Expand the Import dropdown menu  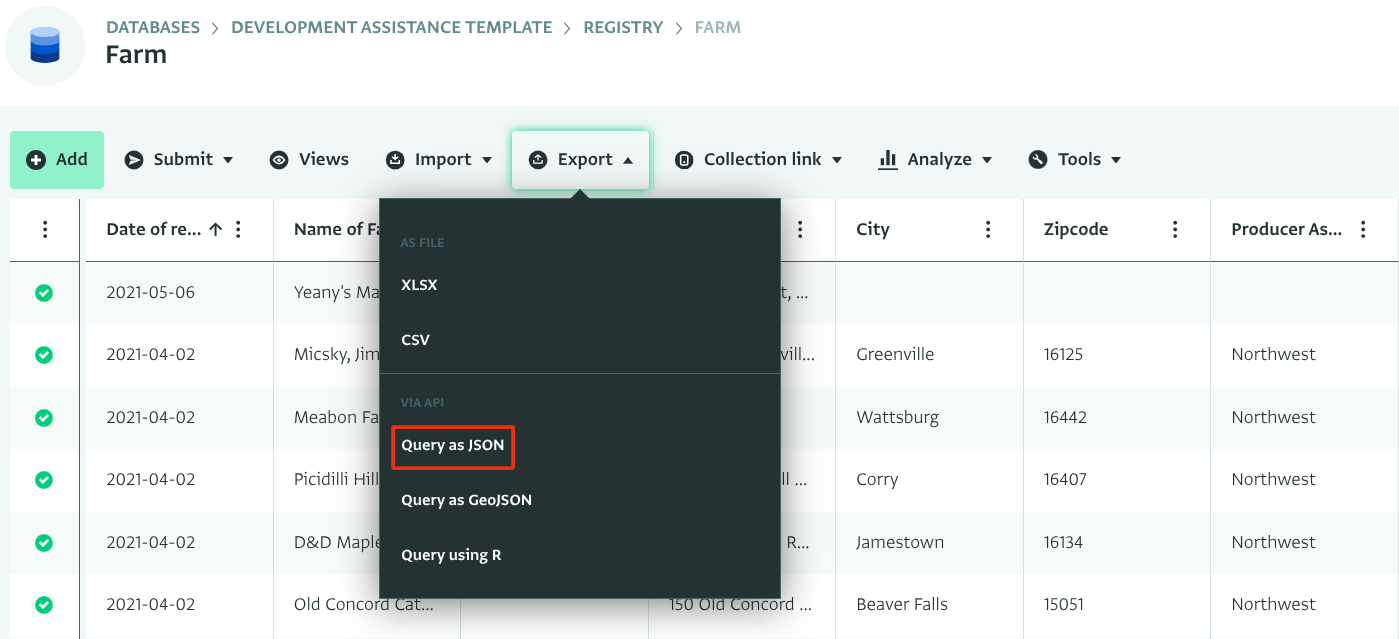click(x=439, y=160)
